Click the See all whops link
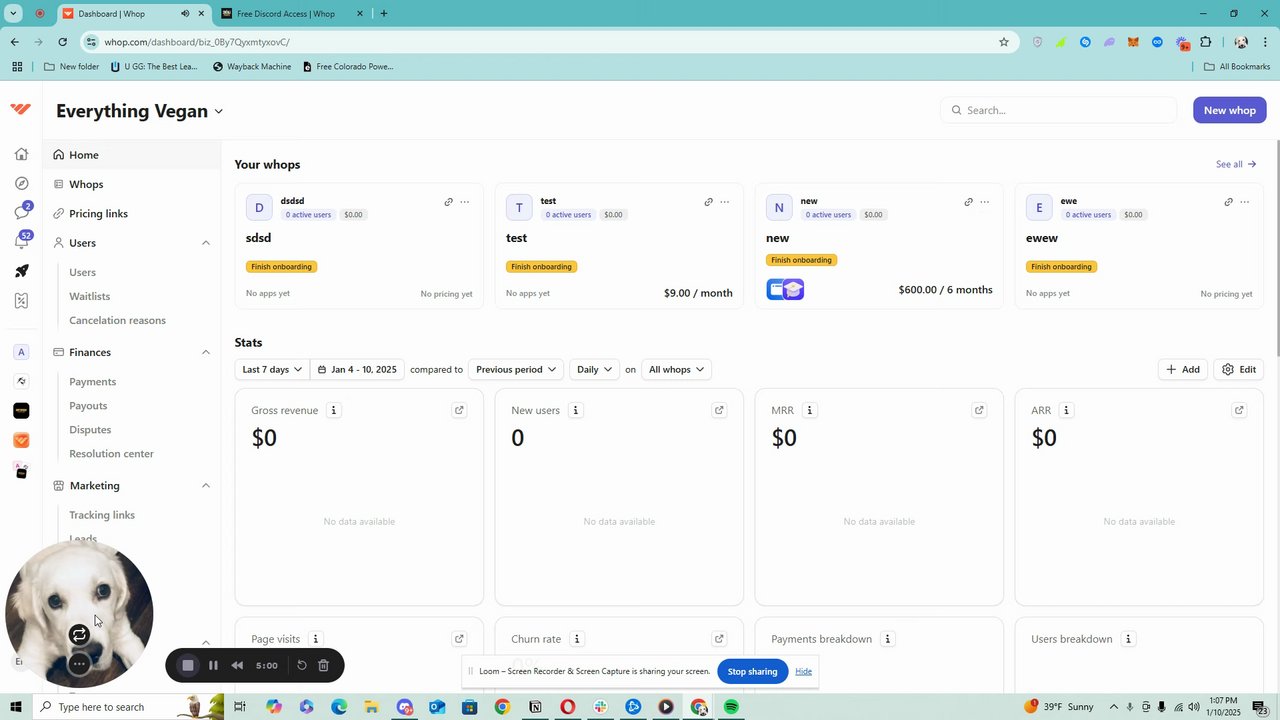1280x720 pixels. coord(1236,164)
